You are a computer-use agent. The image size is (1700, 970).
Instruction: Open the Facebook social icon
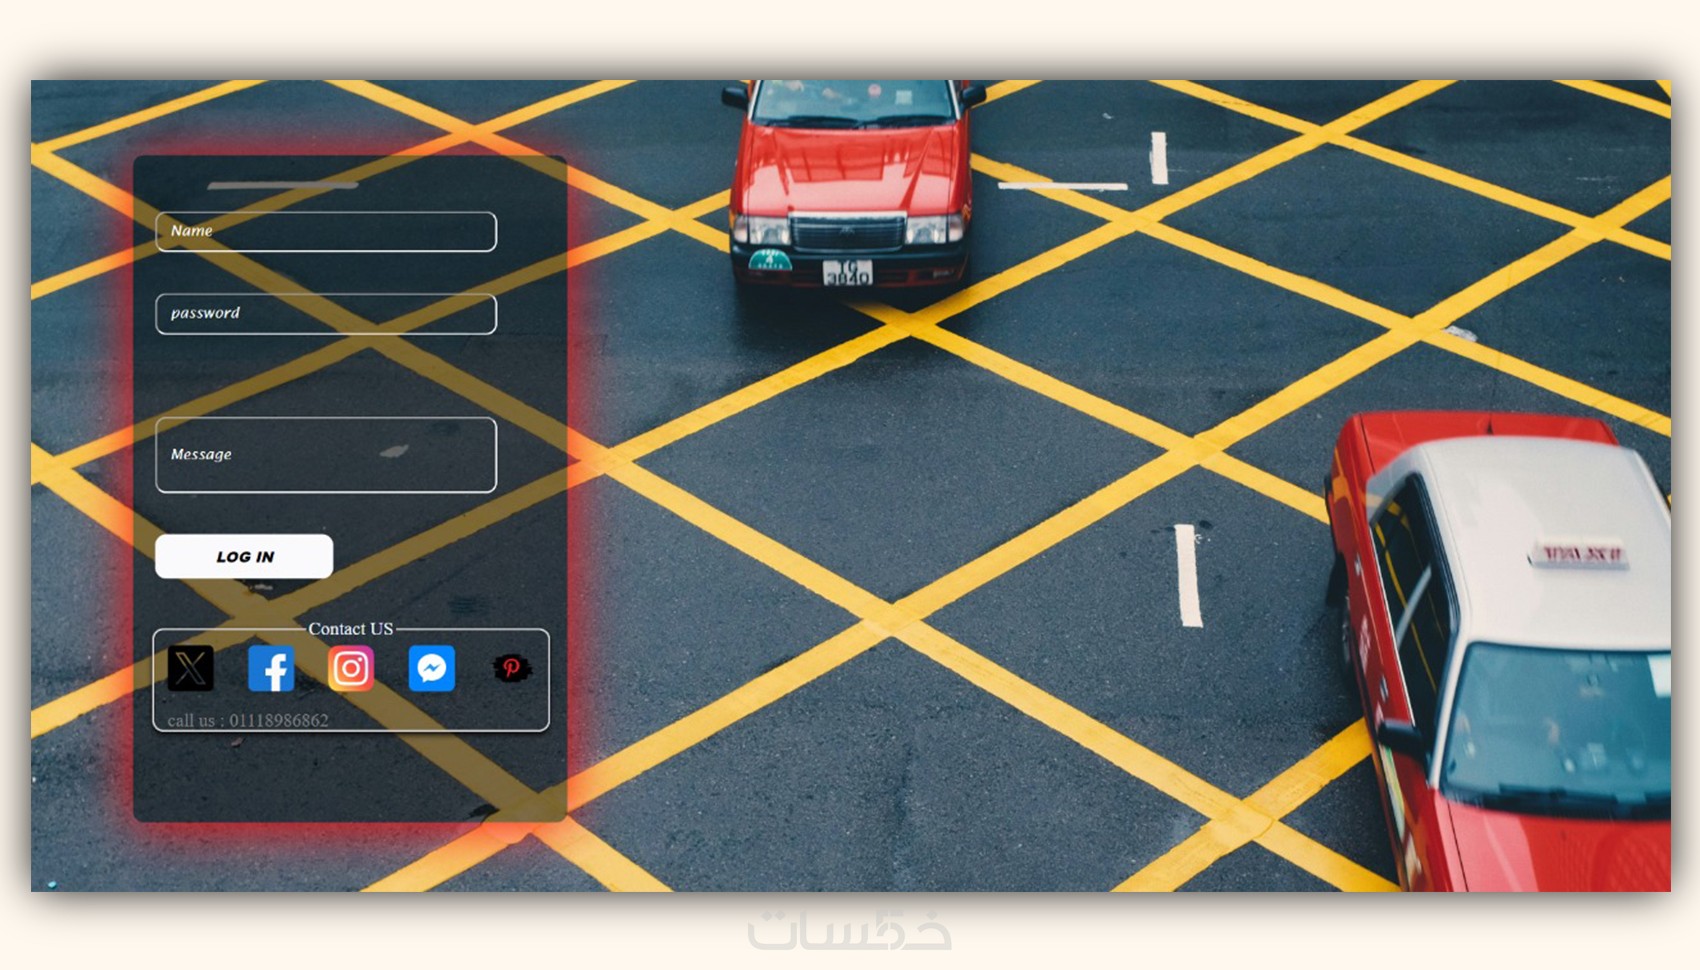[x=271, y=669]
